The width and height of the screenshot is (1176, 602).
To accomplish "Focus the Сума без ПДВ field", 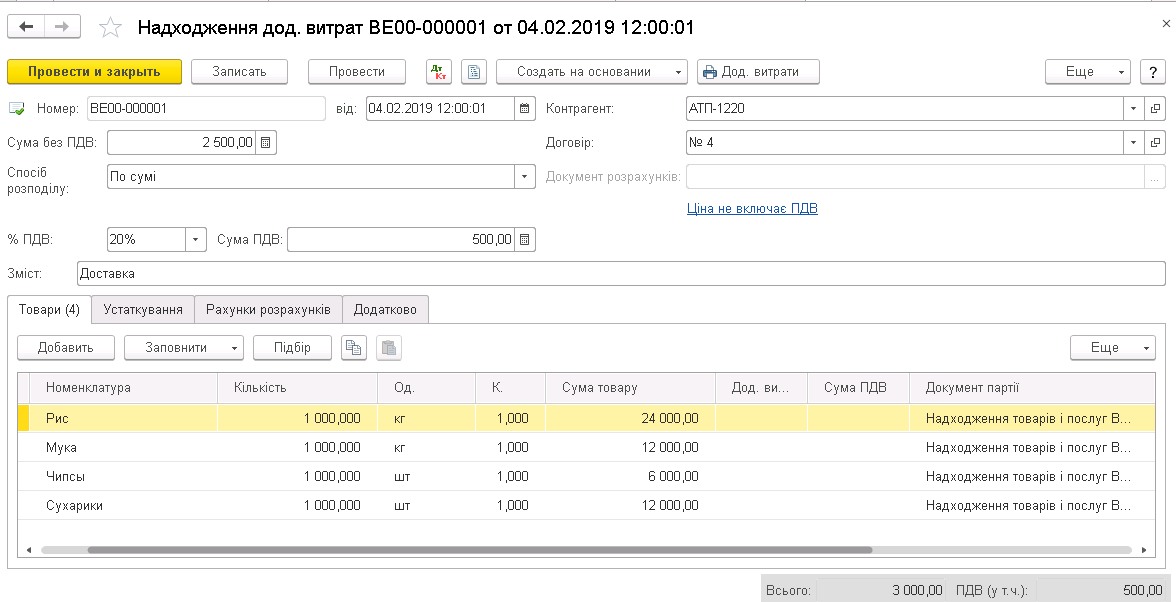I will [182, 142].
